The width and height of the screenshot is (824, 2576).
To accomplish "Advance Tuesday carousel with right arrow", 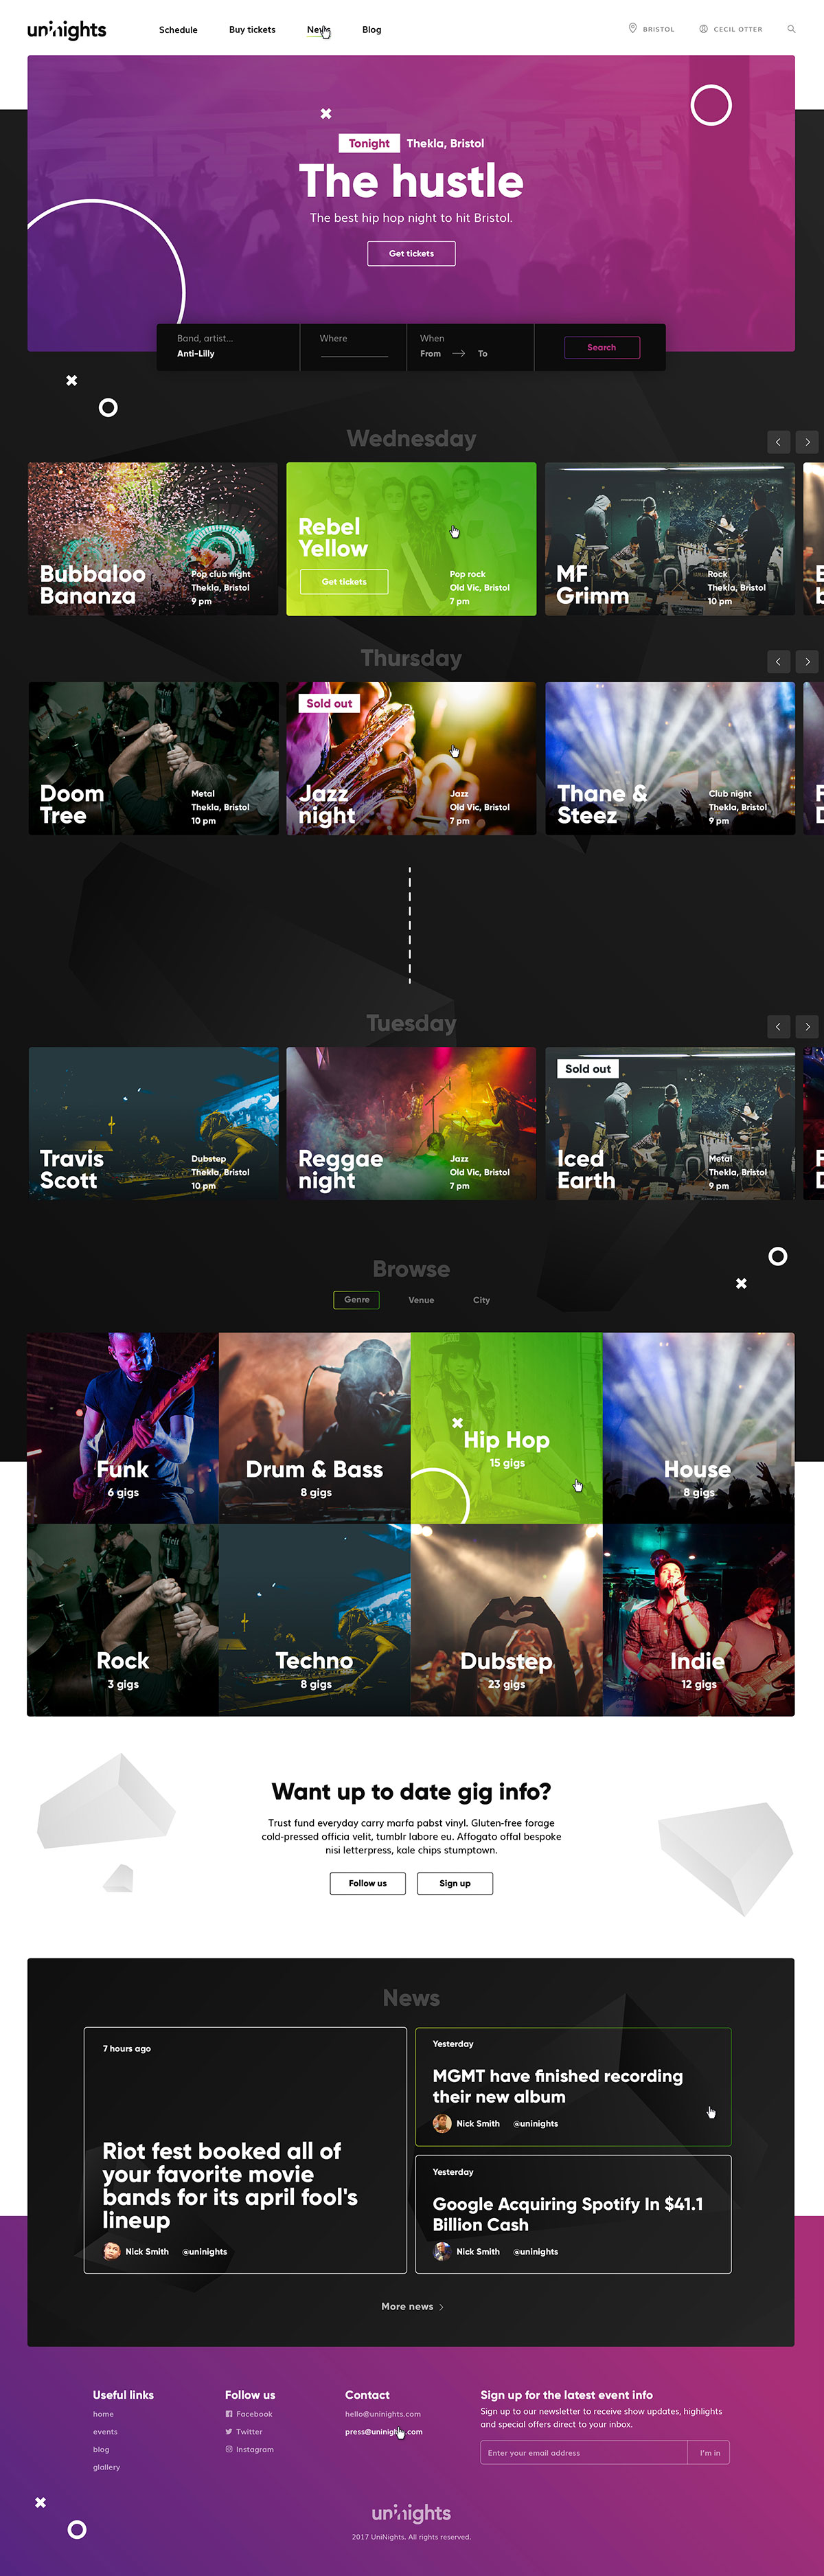I will 807,1026.
